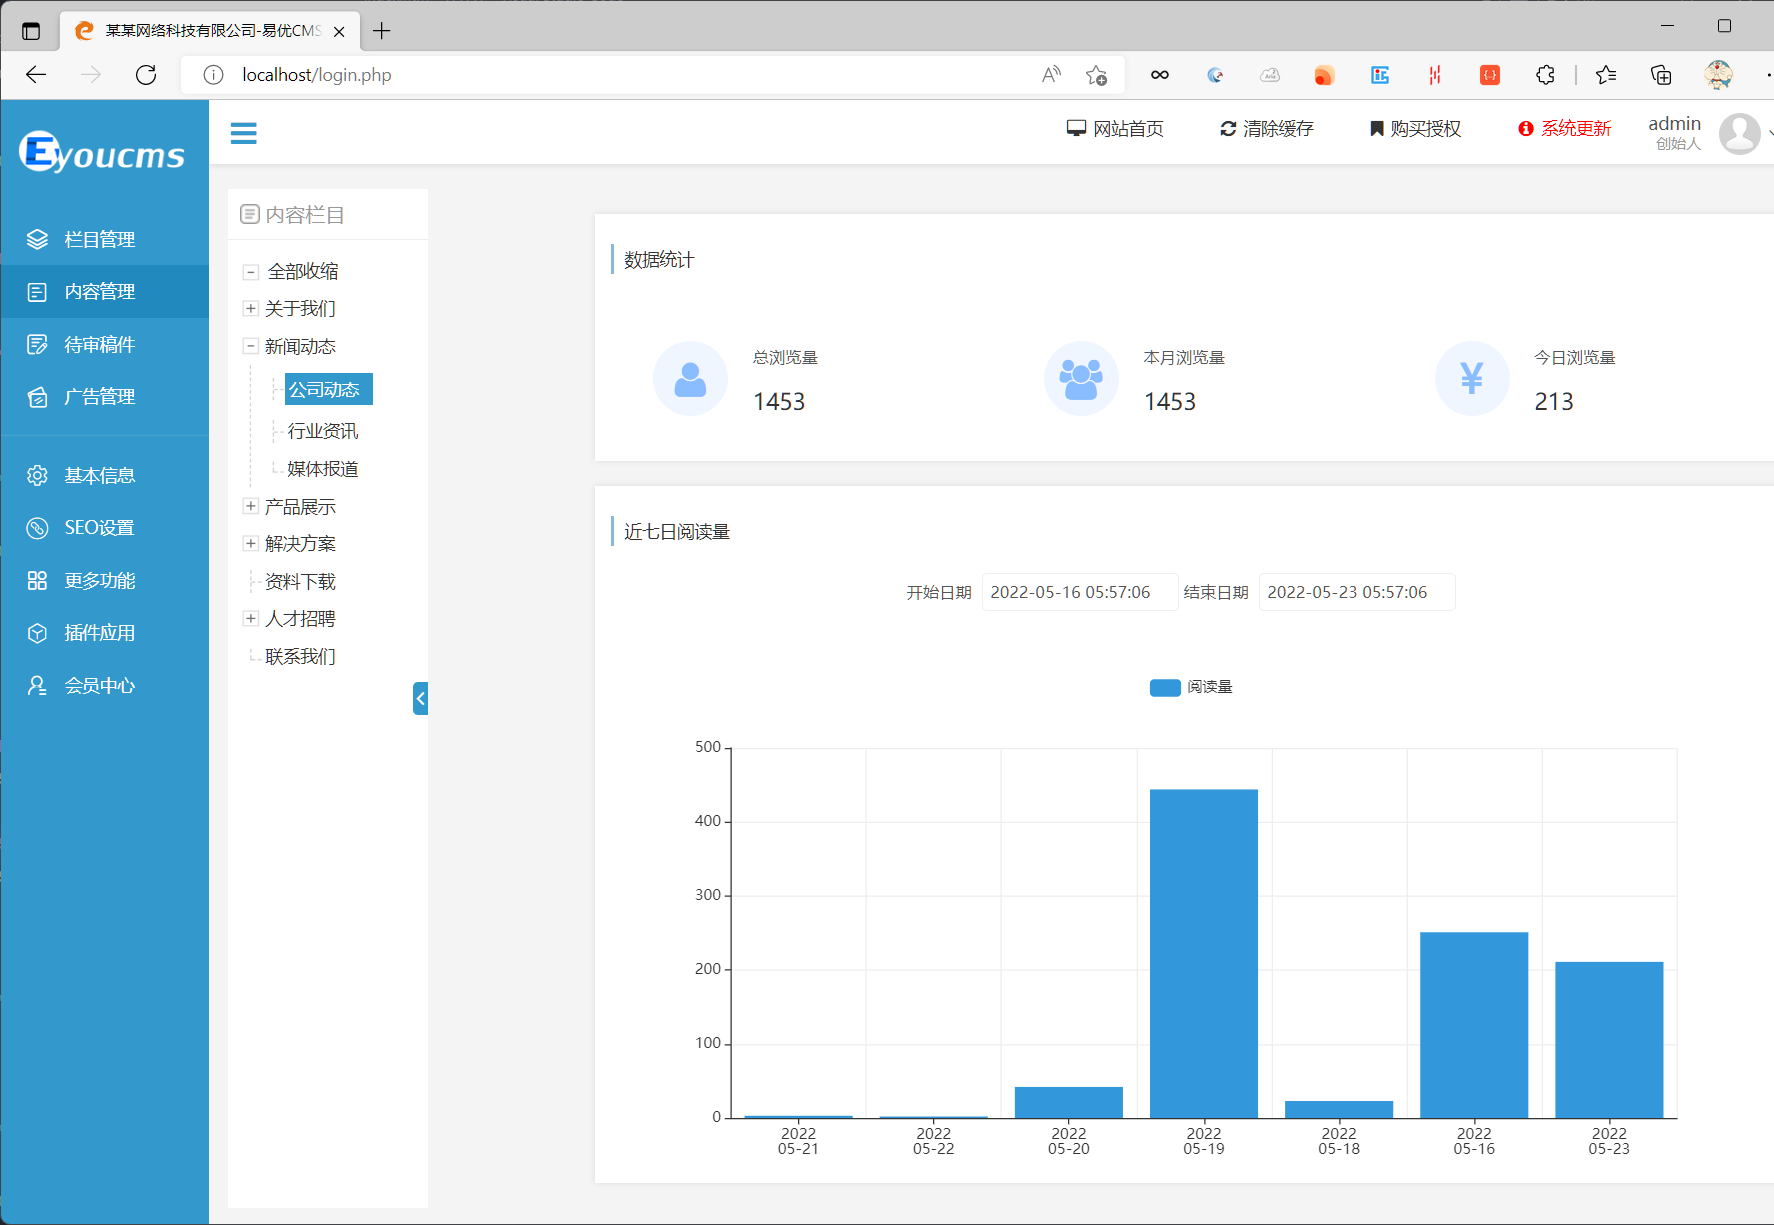Expand the 产品展示 tree node
Screen dimensions: 1774x1225
[x=251, y=507]
